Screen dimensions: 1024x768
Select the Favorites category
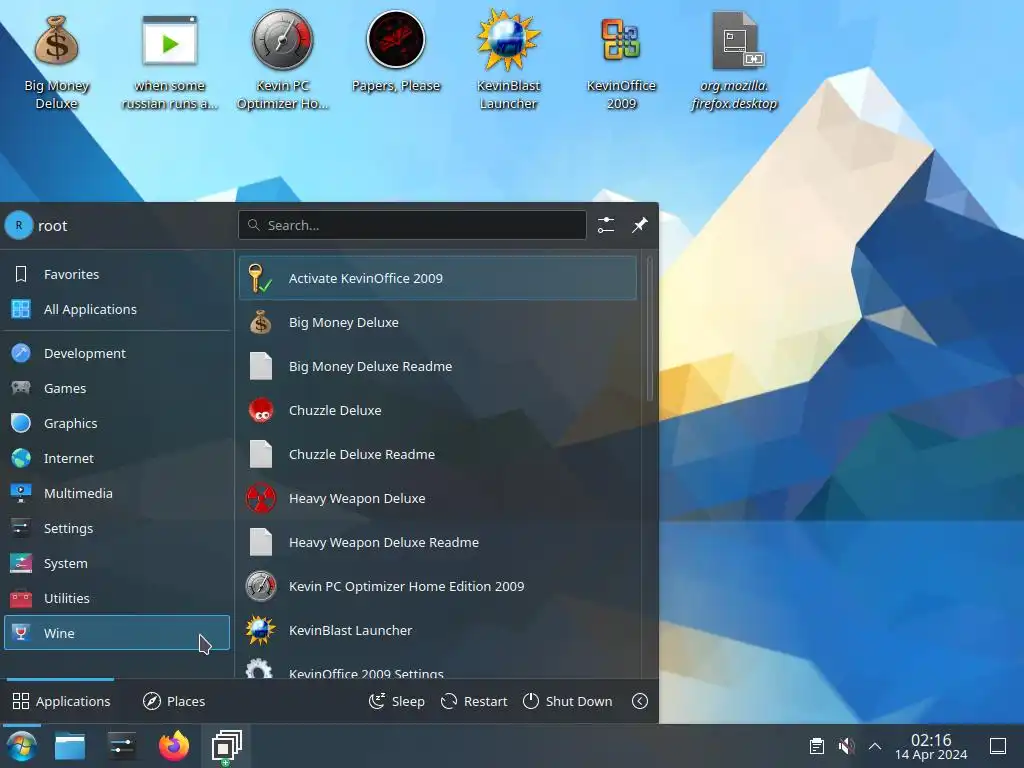click(117, 274)
